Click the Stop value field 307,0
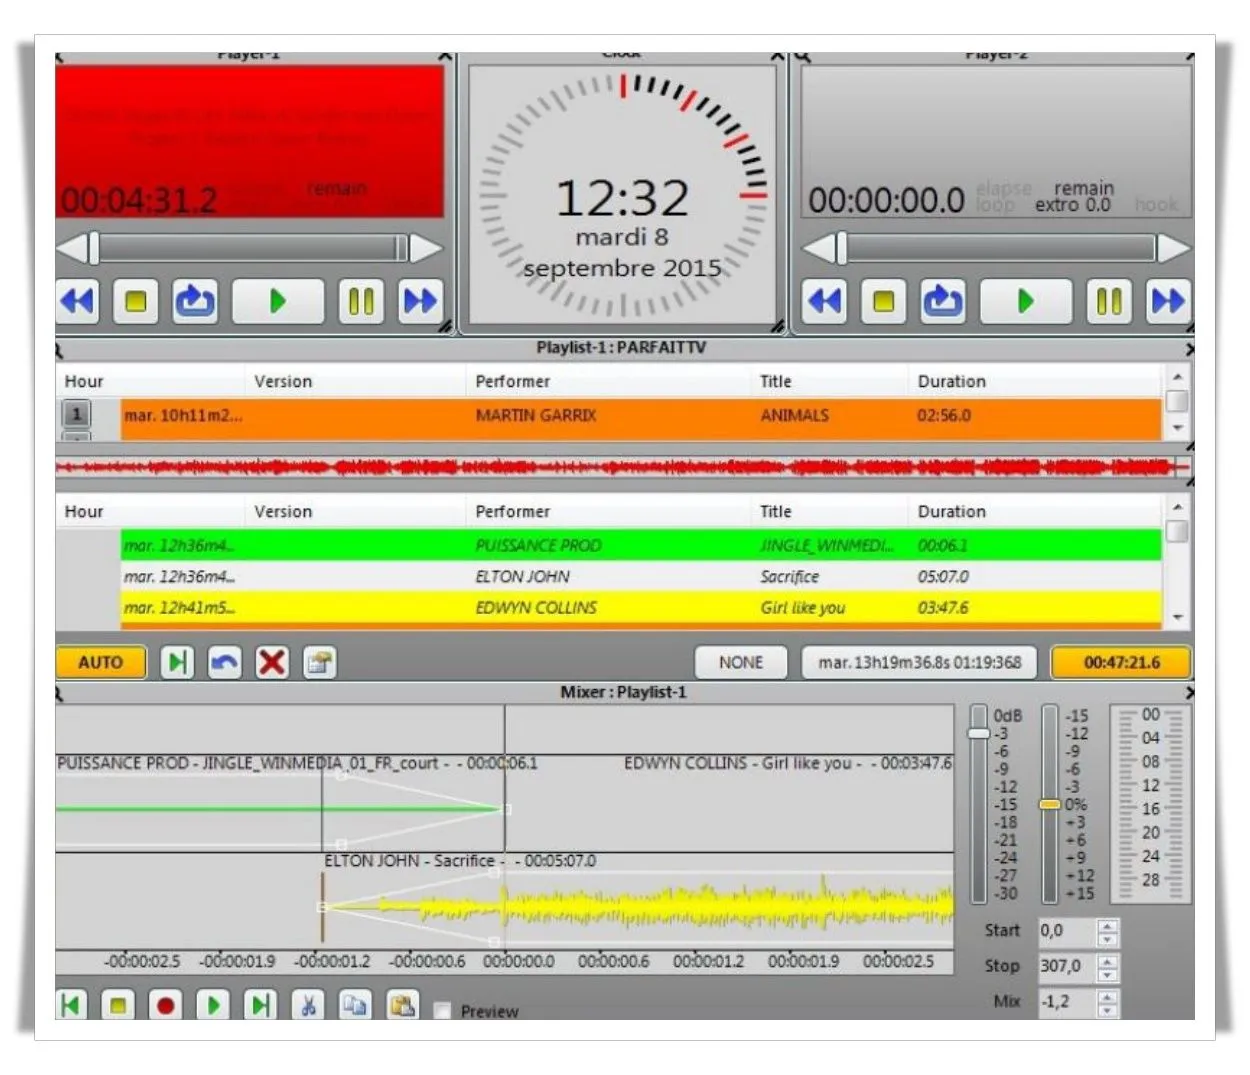 pos(1066,966)
